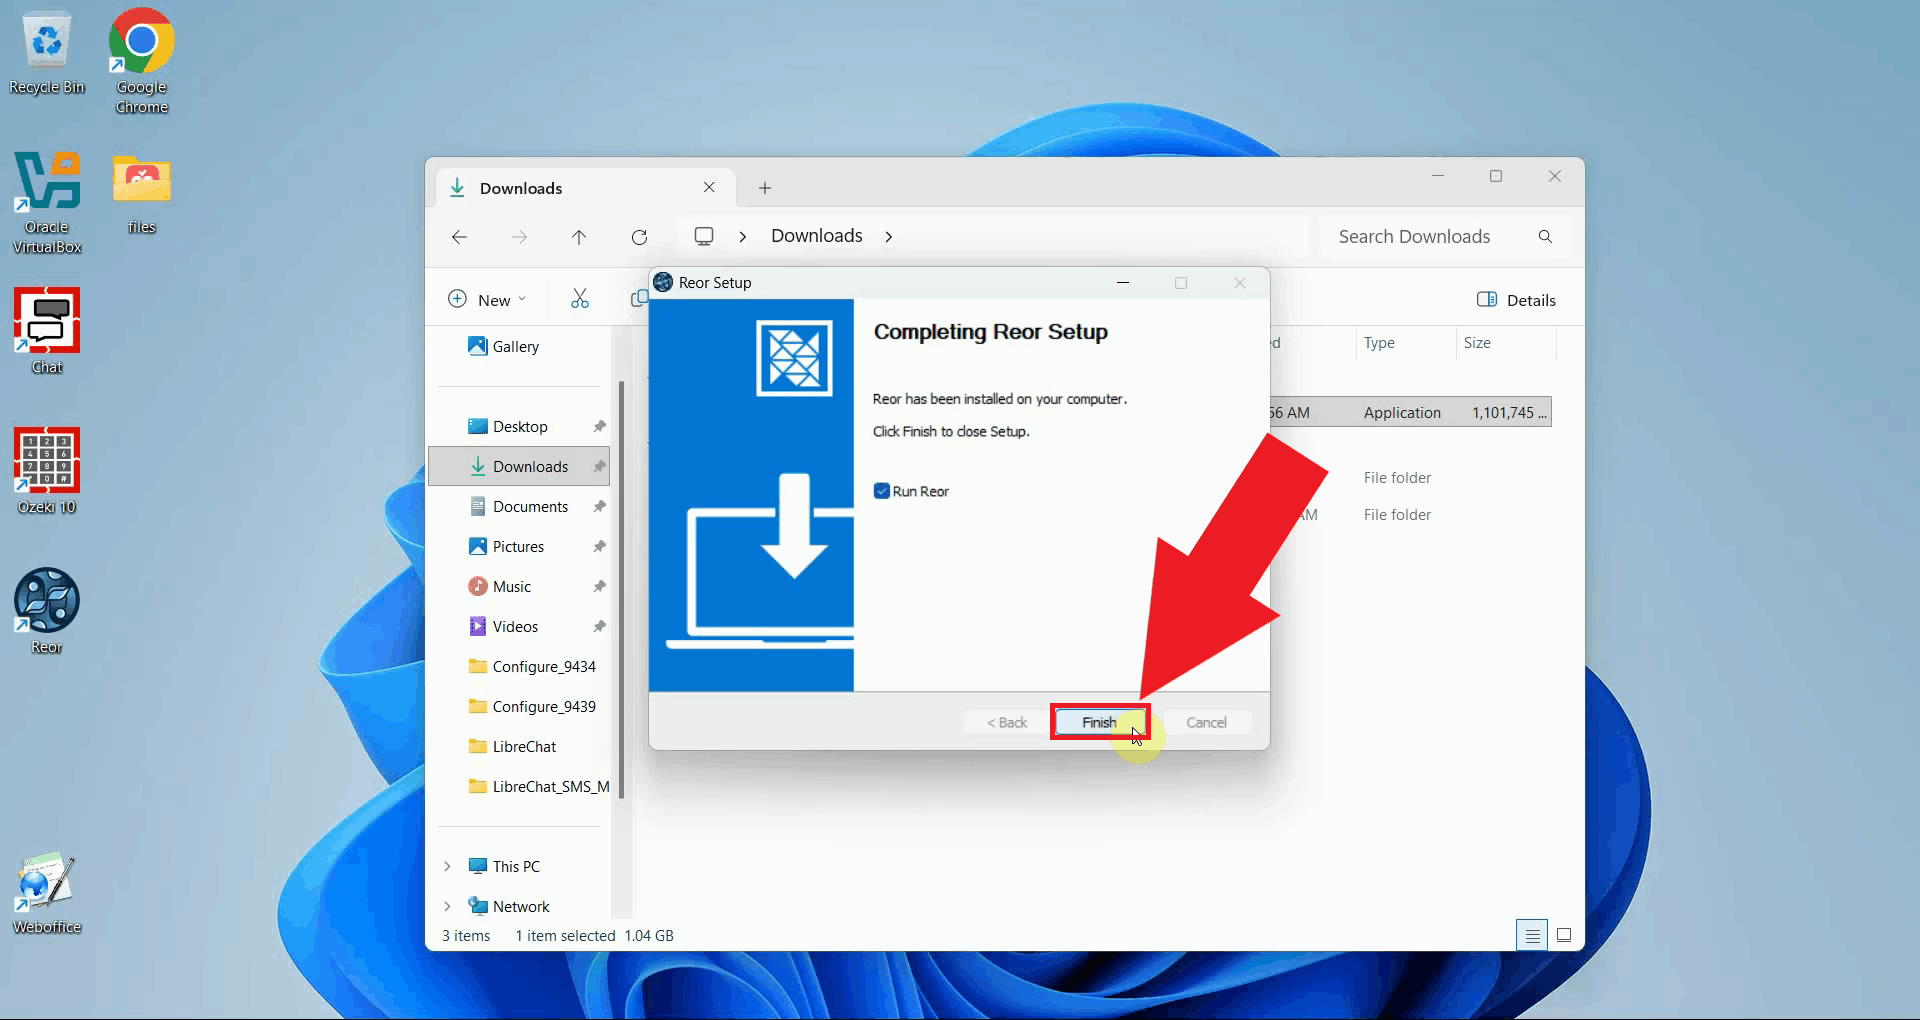Expand the Network tree node
This screenshot has height=1020, width=1920.
point(447,907)
